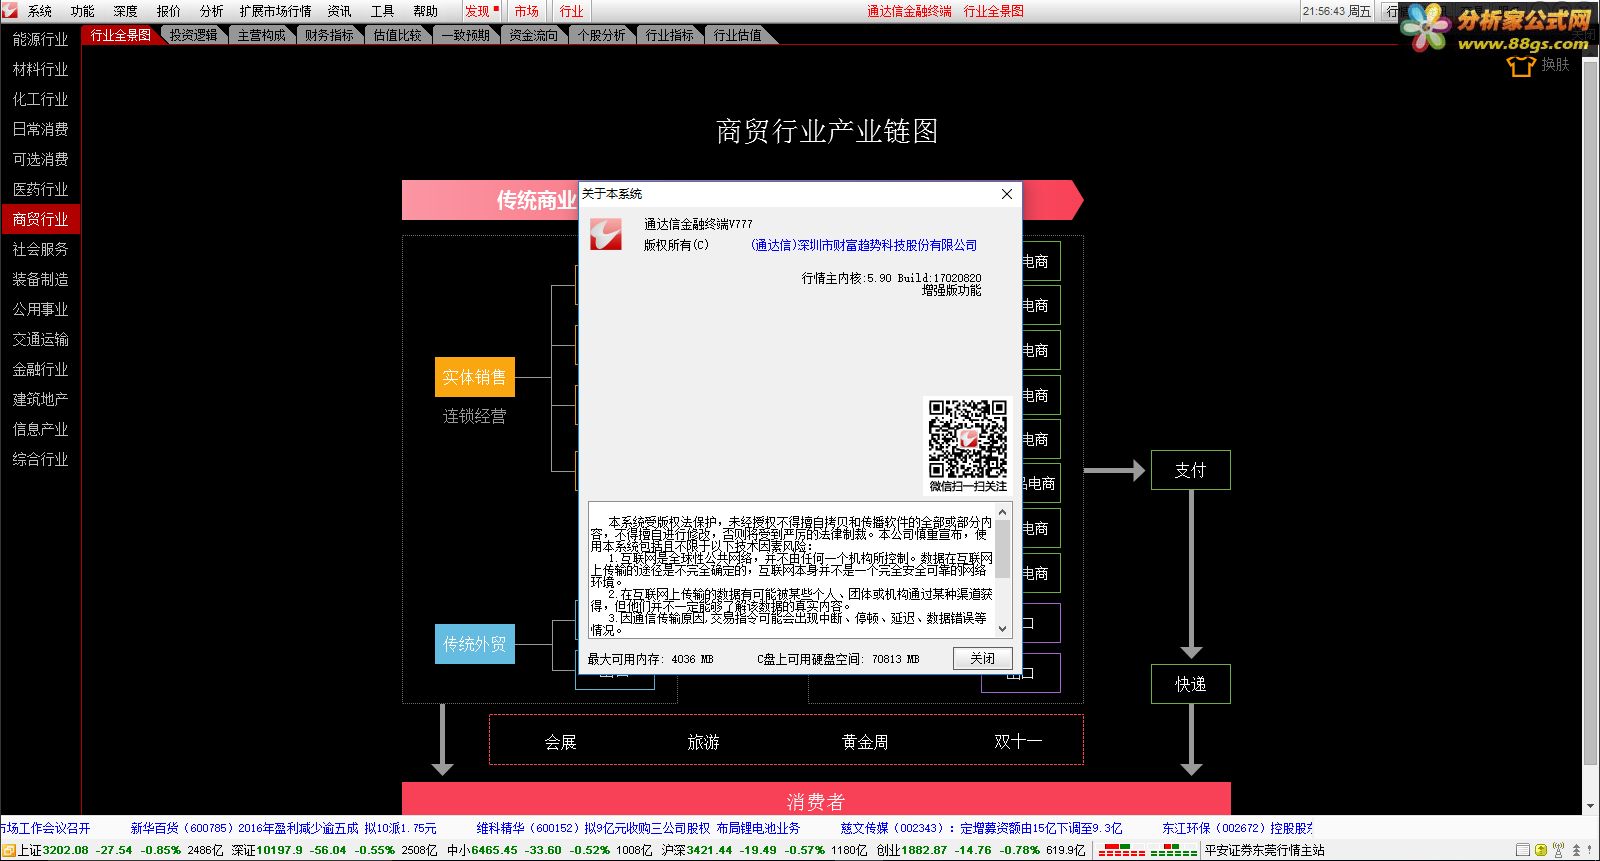Image resolution: width=1600 pixels, height=861 pixels.
Task: Switch to the 行业指标 tab
Action: pos(669,35)
